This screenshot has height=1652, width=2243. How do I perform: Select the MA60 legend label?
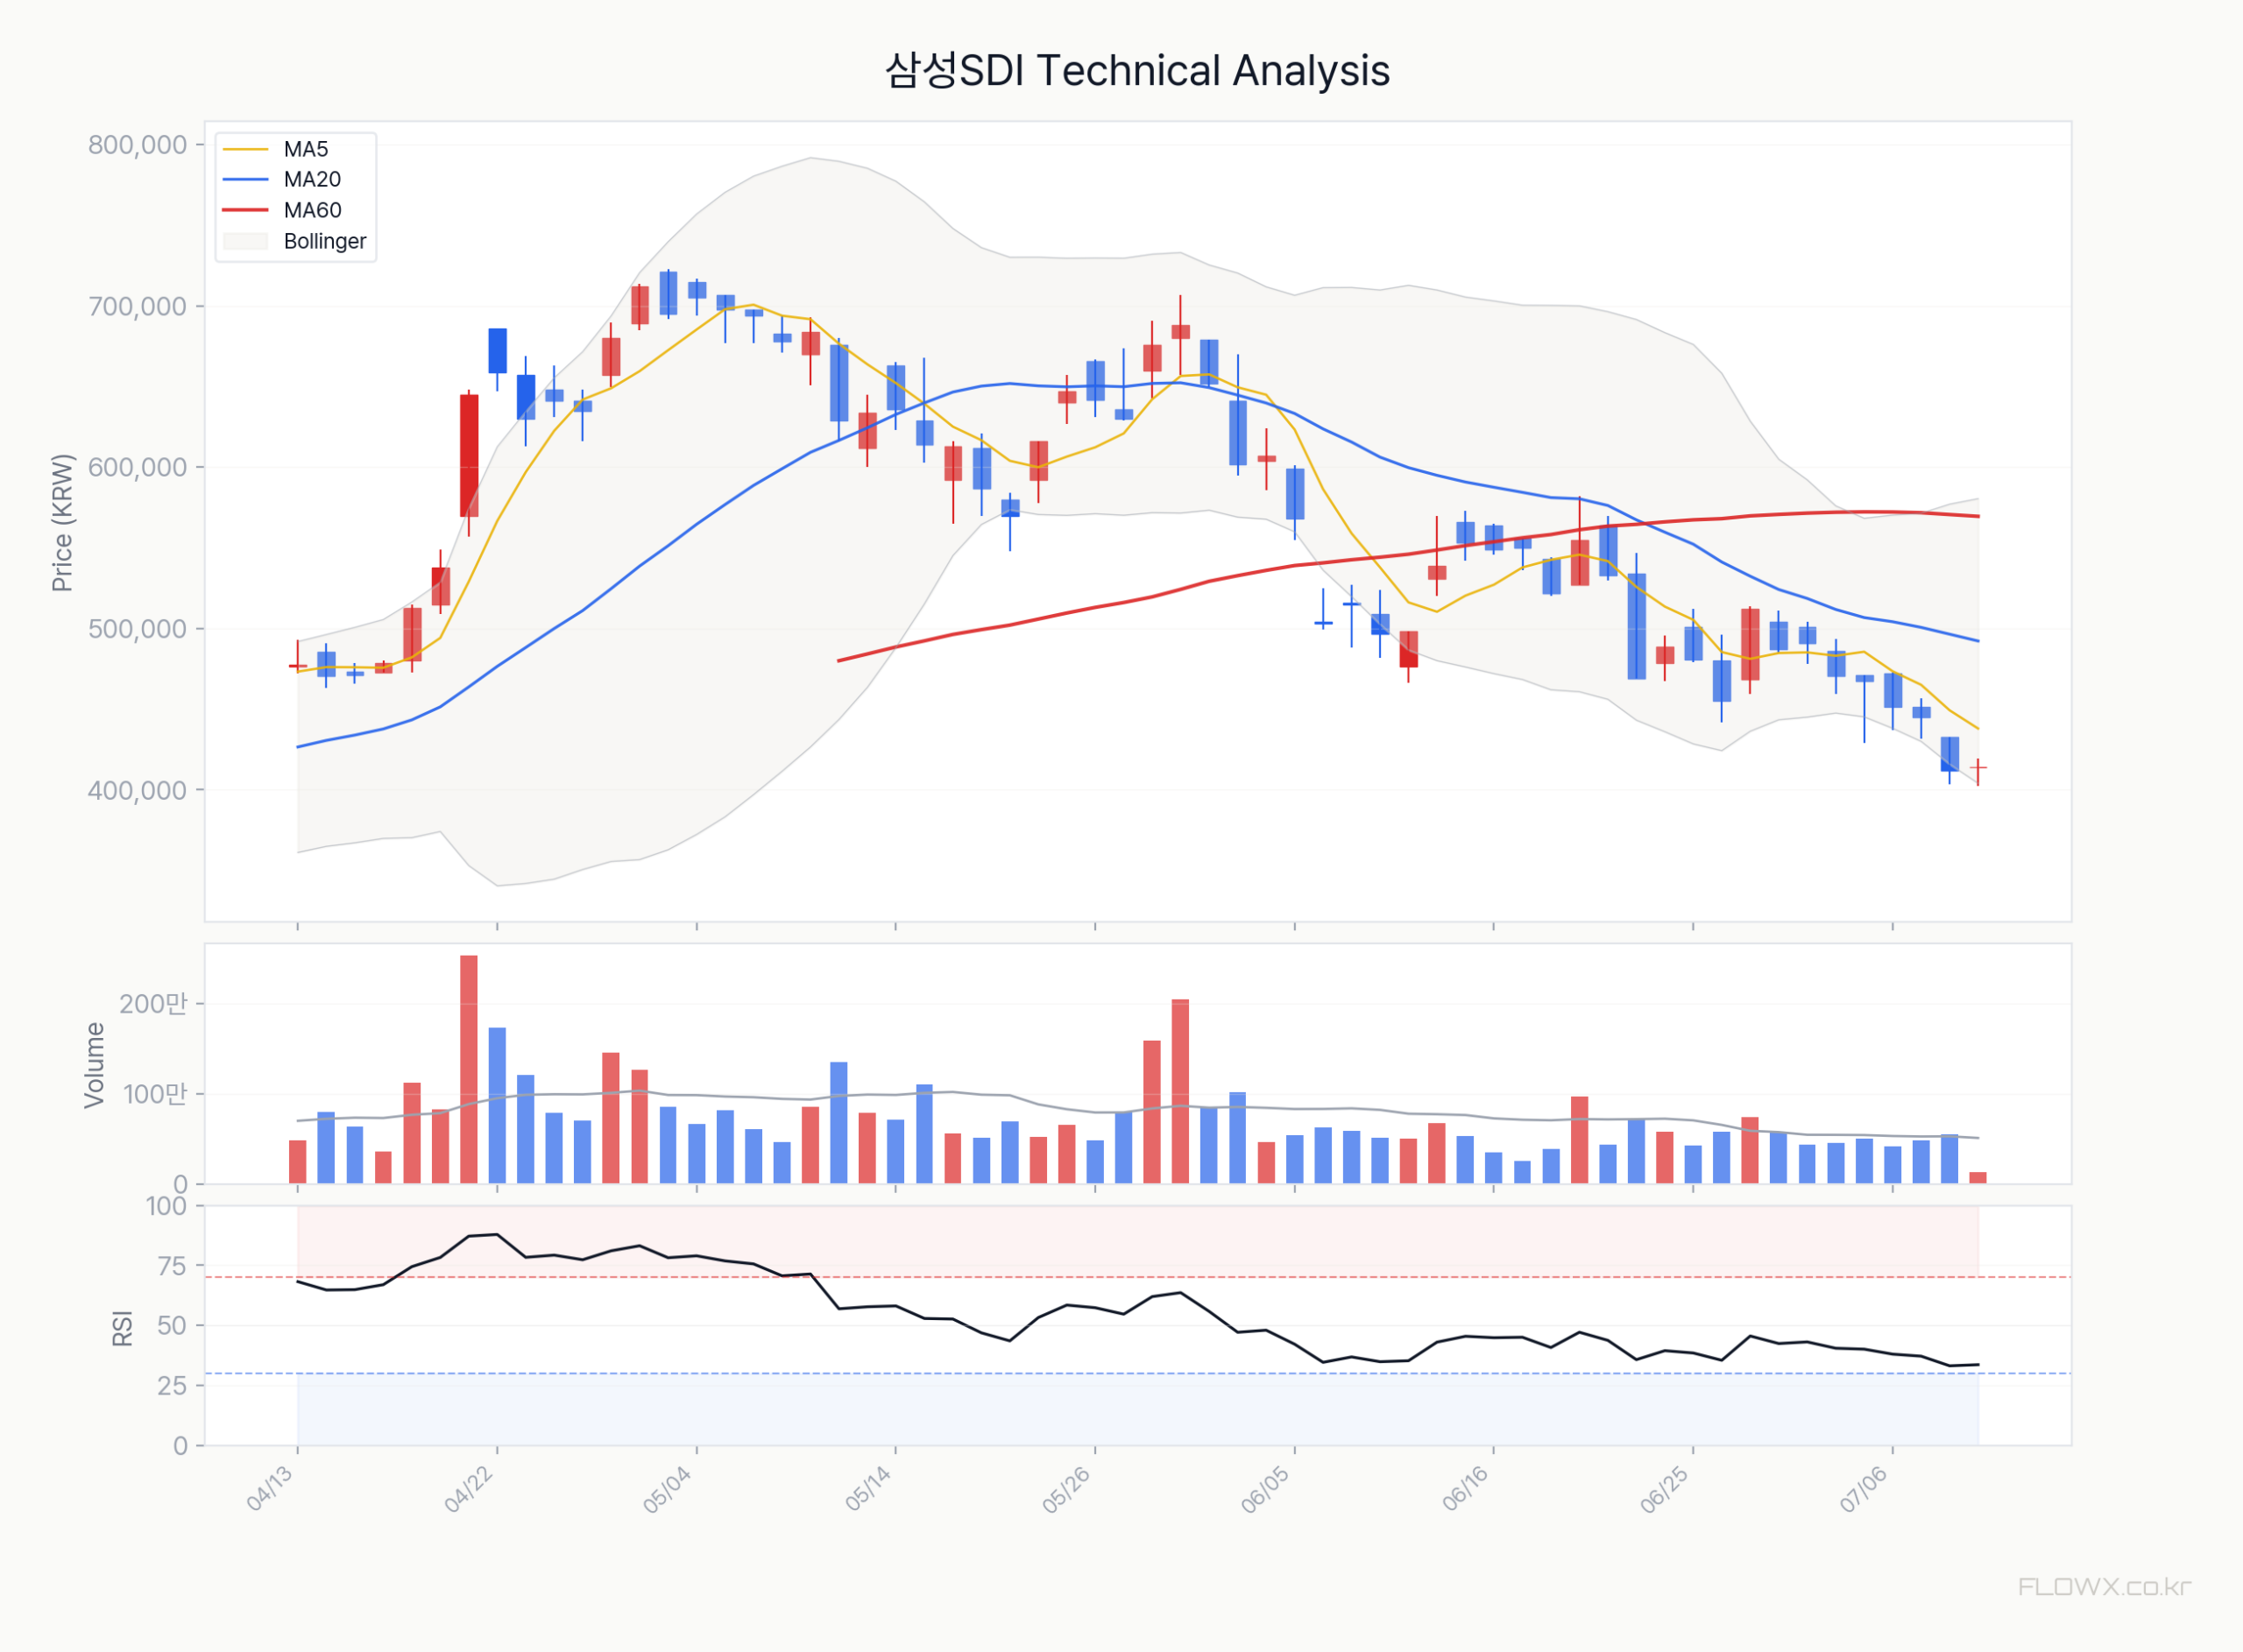(312, 211)
